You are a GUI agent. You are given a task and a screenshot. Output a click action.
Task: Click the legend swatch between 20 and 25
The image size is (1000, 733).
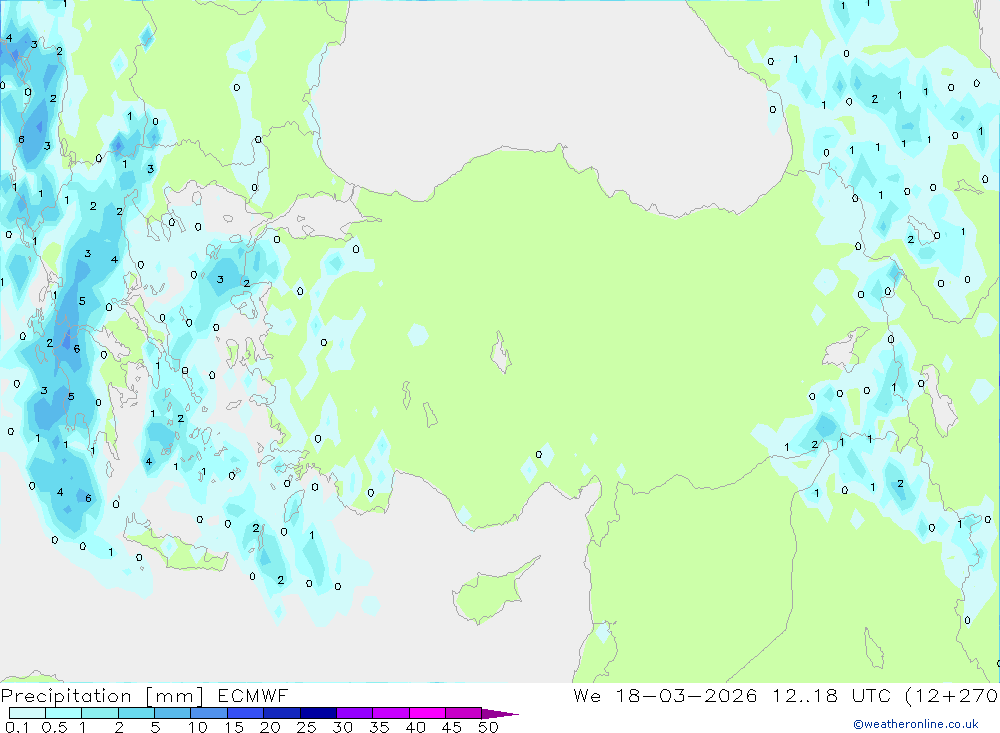point(282,713)
